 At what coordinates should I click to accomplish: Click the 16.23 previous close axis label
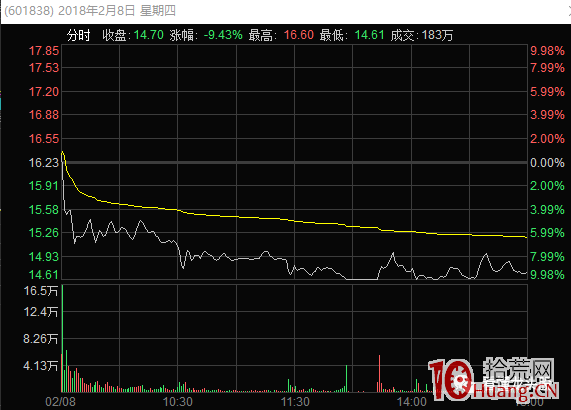(x=44, y=162)
